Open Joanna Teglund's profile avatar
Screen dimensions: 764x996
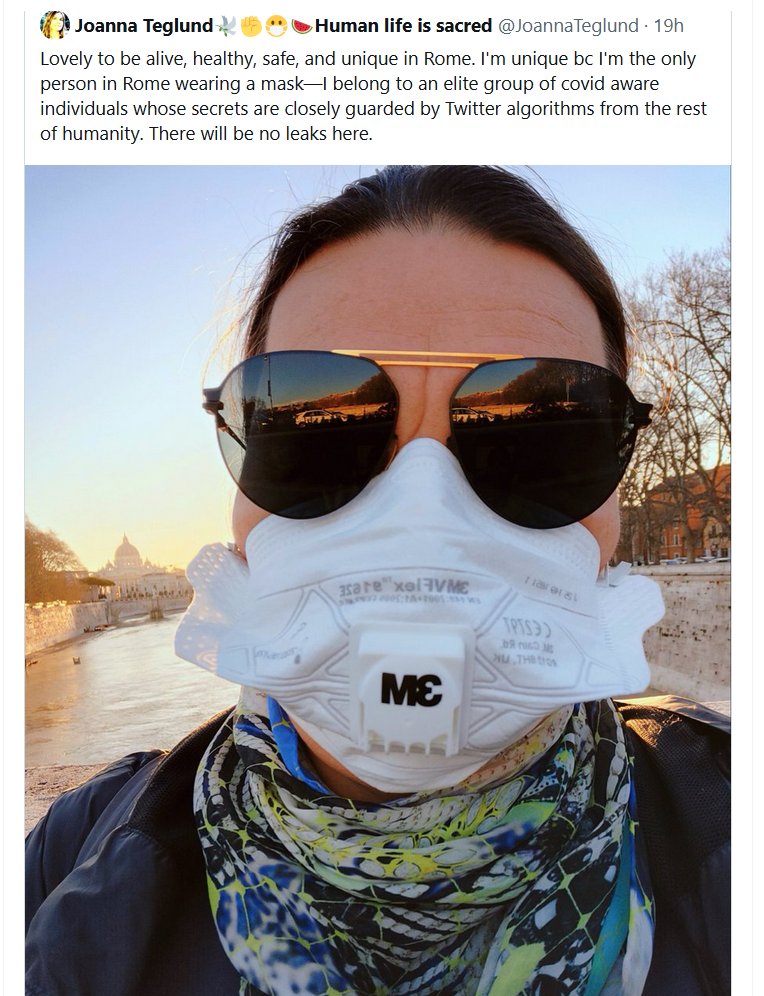coord(55,26)
